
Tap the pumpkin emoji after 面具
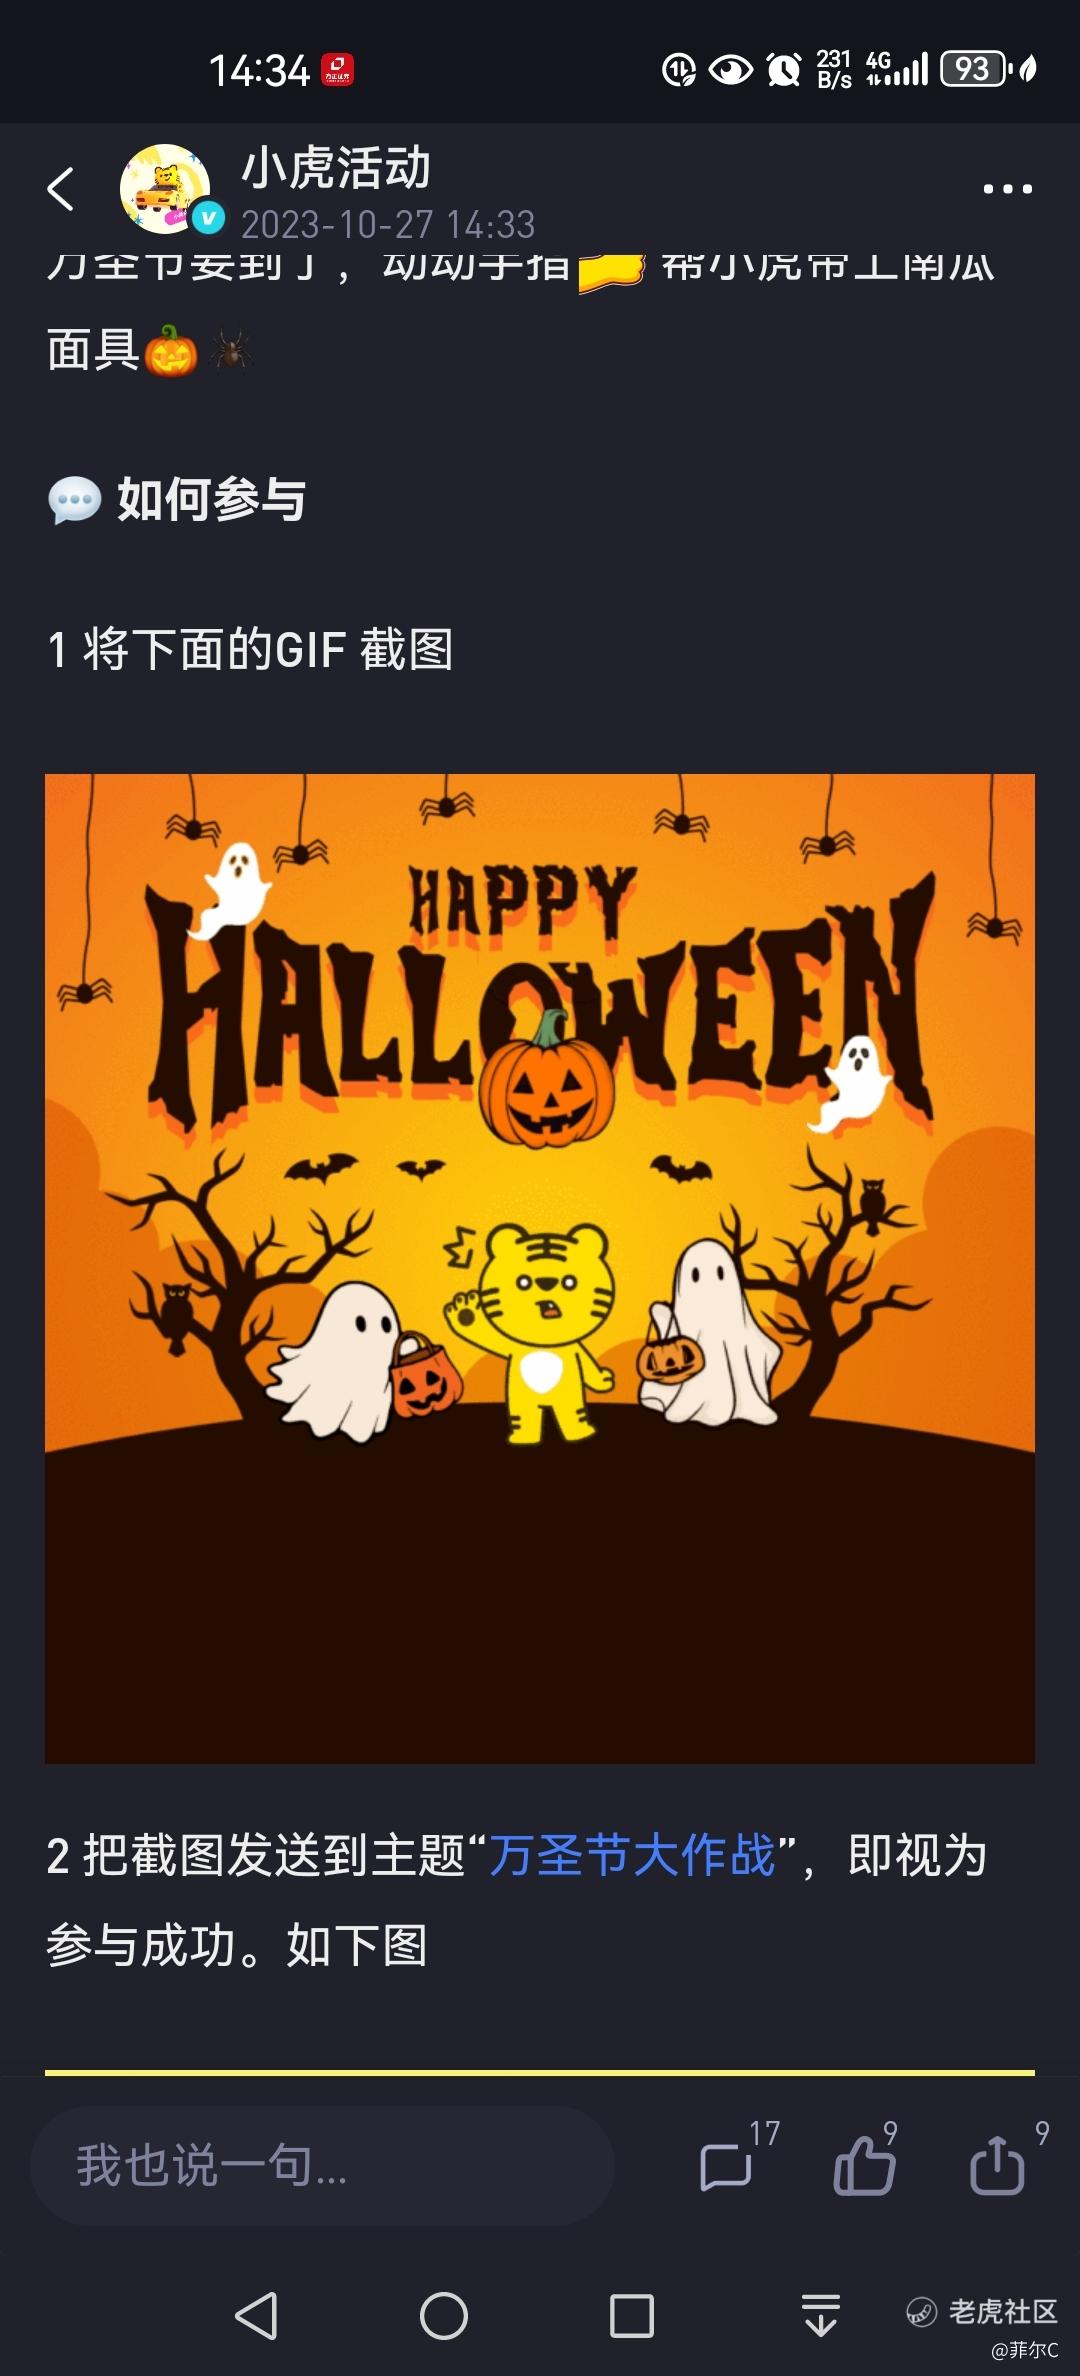[x=171, y=351]
